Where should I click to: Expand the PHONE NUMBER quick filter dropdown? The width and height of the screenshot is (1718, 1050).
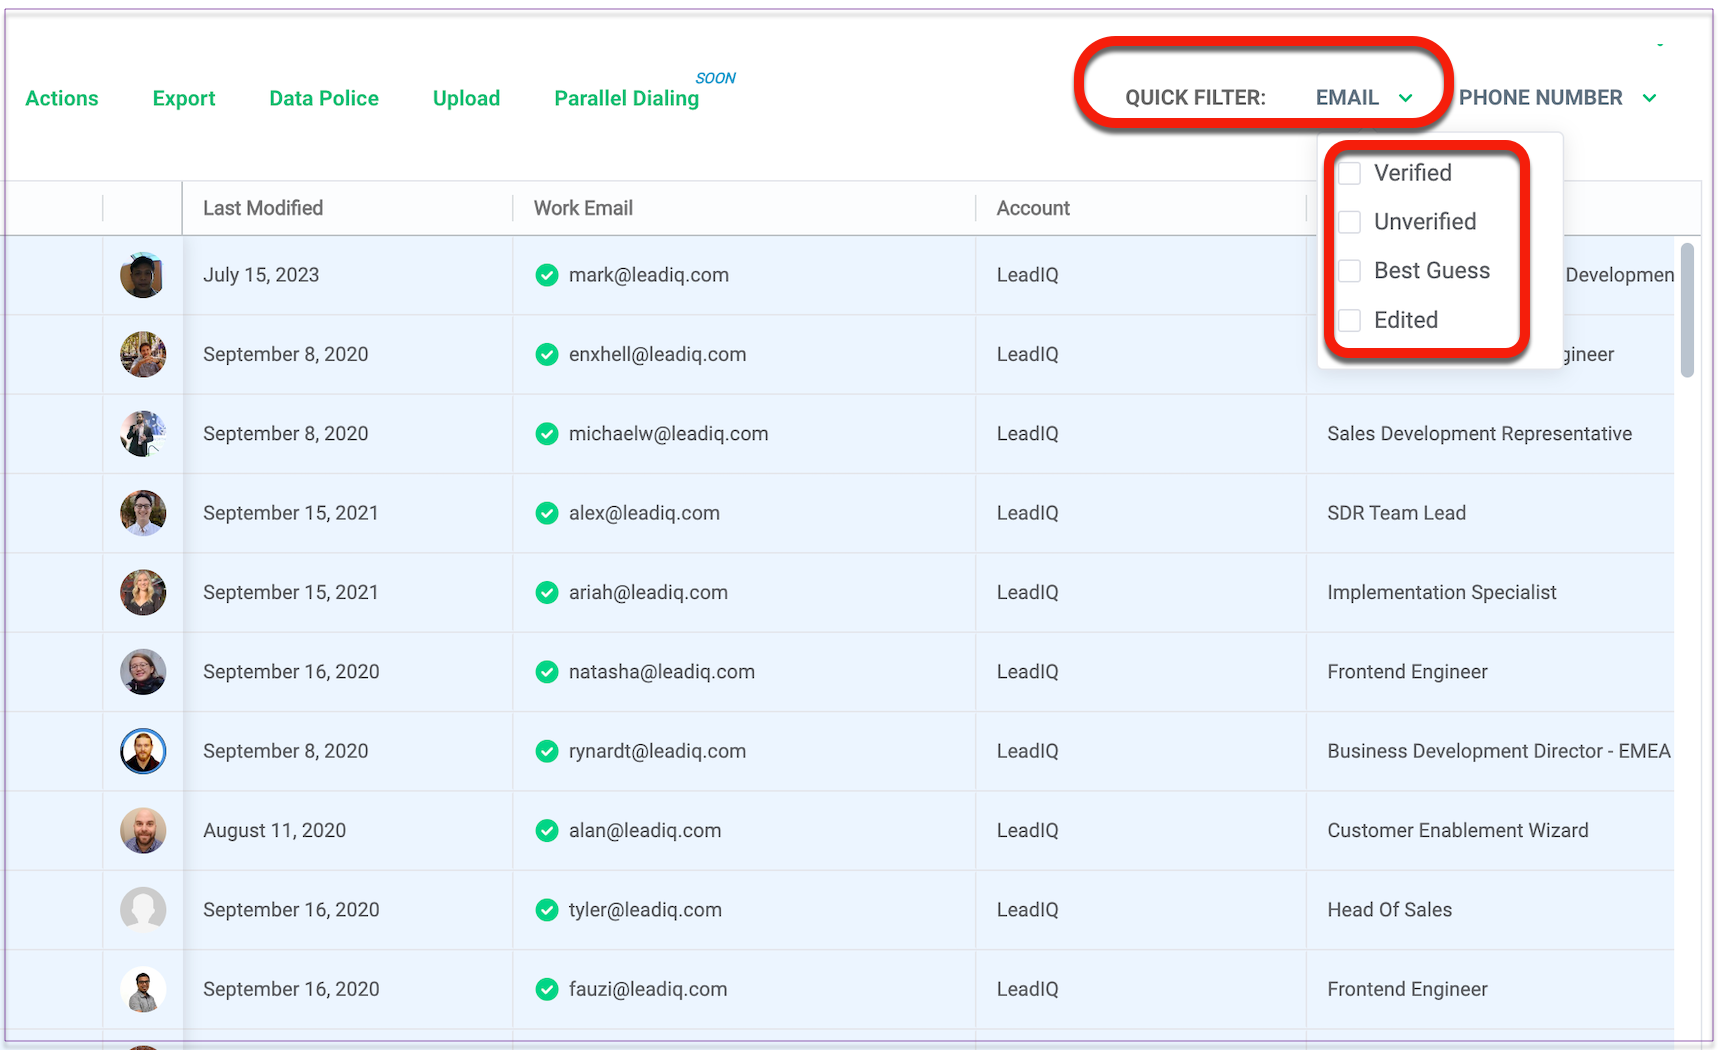[1557, 98]
